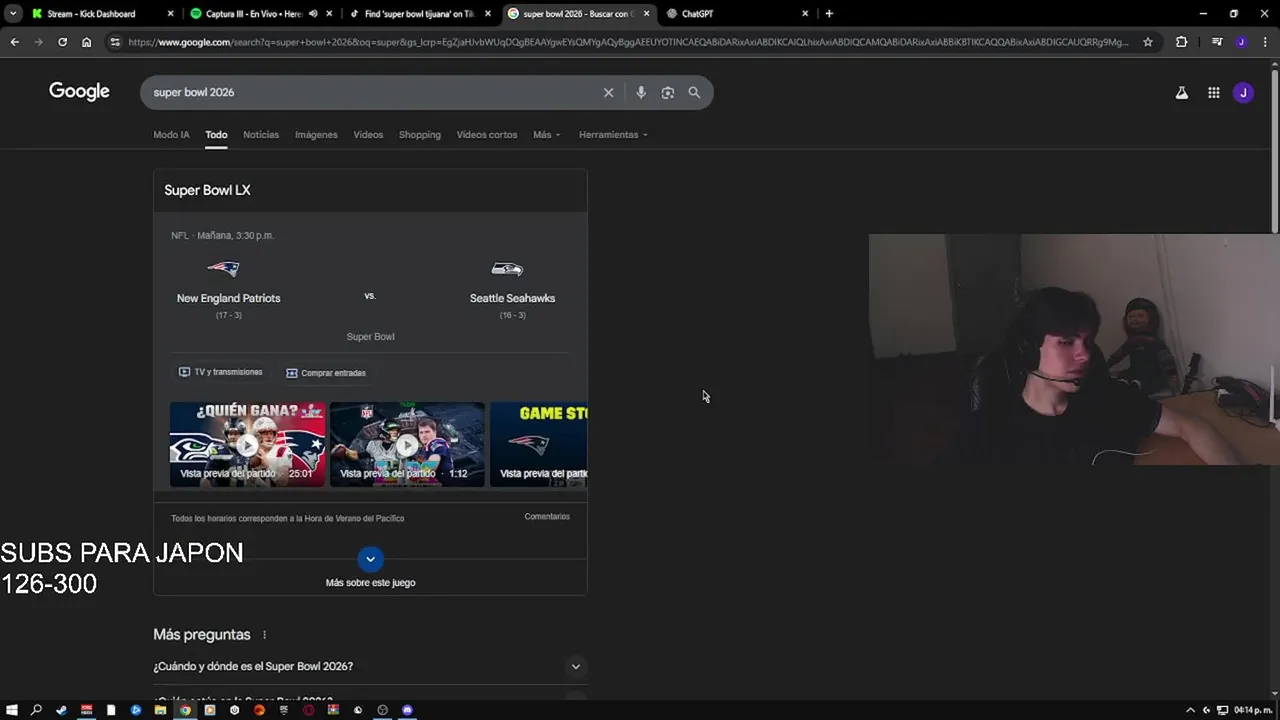Click the New England Patriots team logo
The width and height of the screenshot is (1280, 720).
223,268
